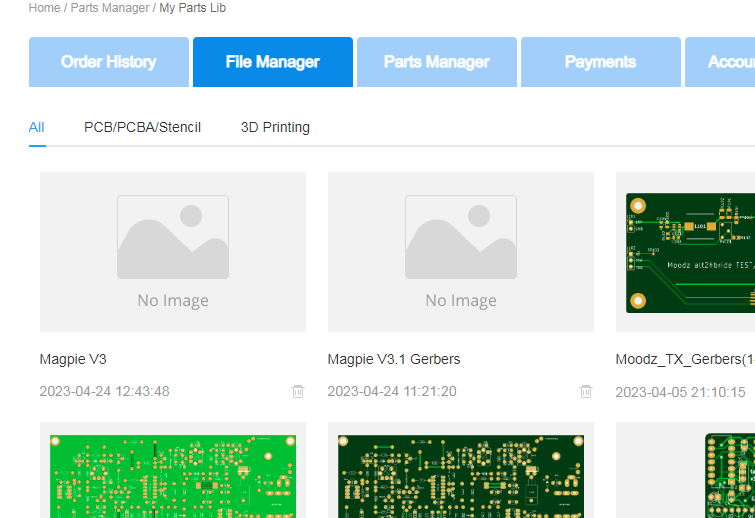Click the Magpie V3.1 Gerbers file name
The height and width of the screenshot is (518, 755).
click(394, 360)
